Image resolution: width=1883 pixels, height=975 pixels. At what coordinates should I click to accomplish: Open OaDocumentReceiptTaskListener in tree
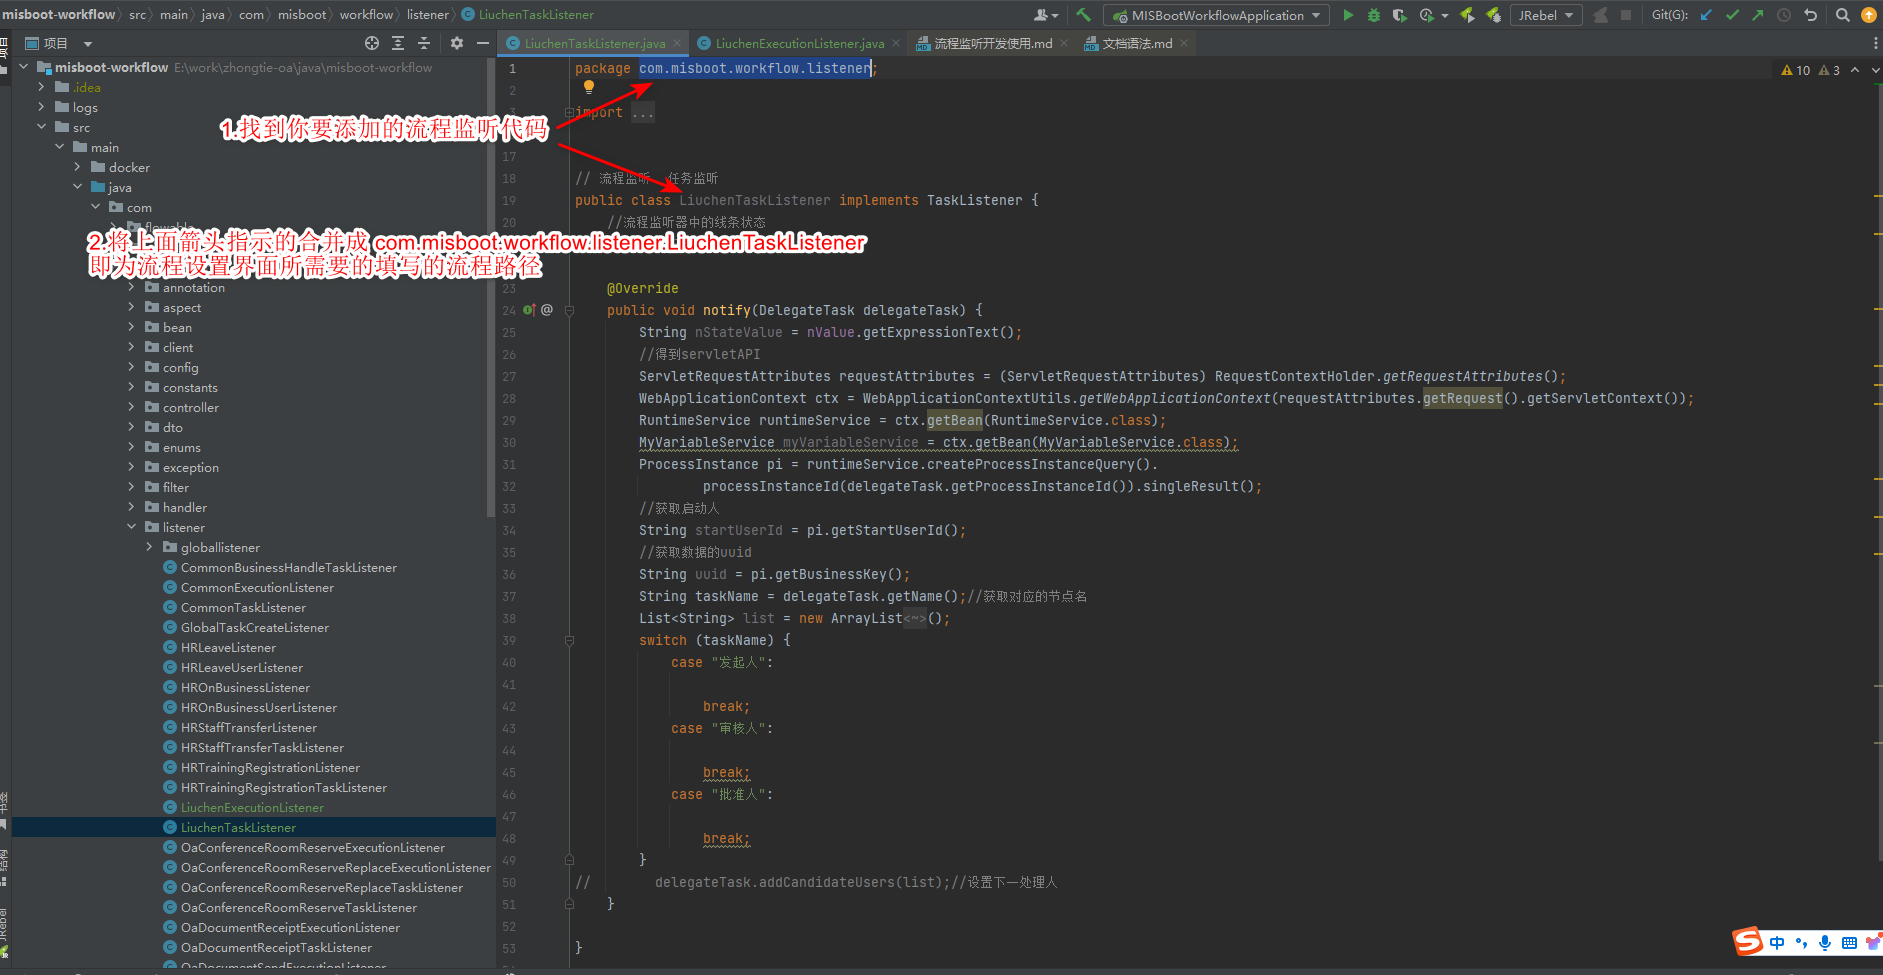click(276, 947)
